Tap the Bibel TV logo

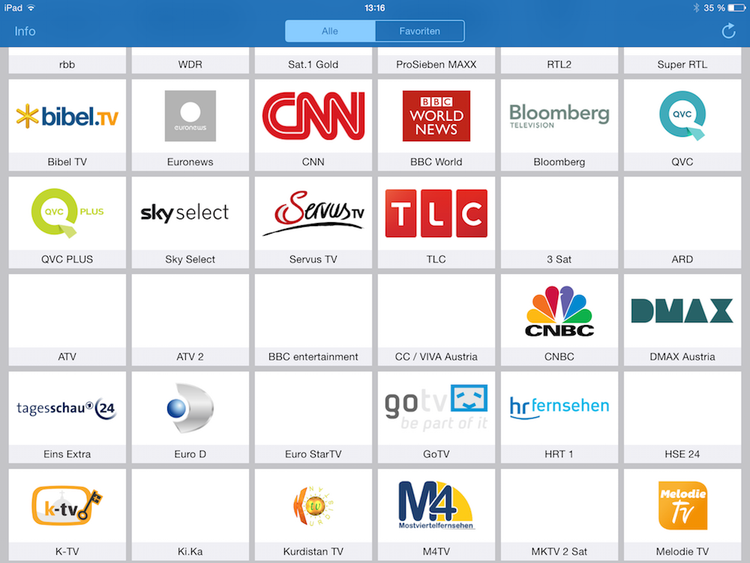click(67, 116)
